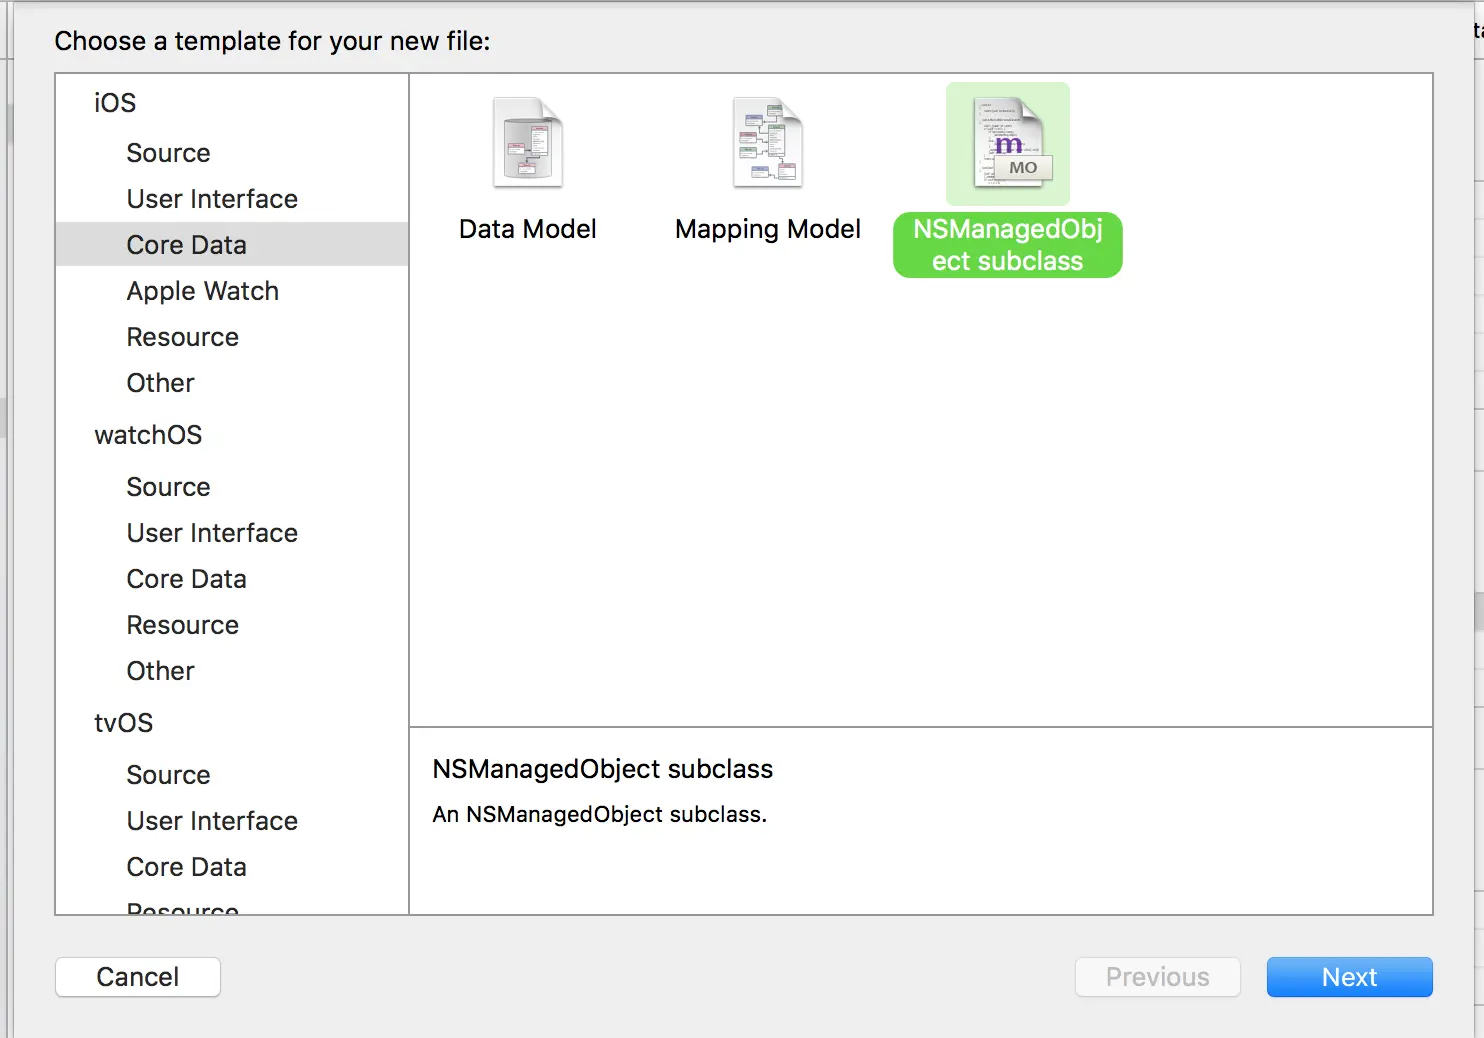The width and height of the screenshot is (1484, 1038).
Task: Click the Data Model label
Action: (528, 229)
